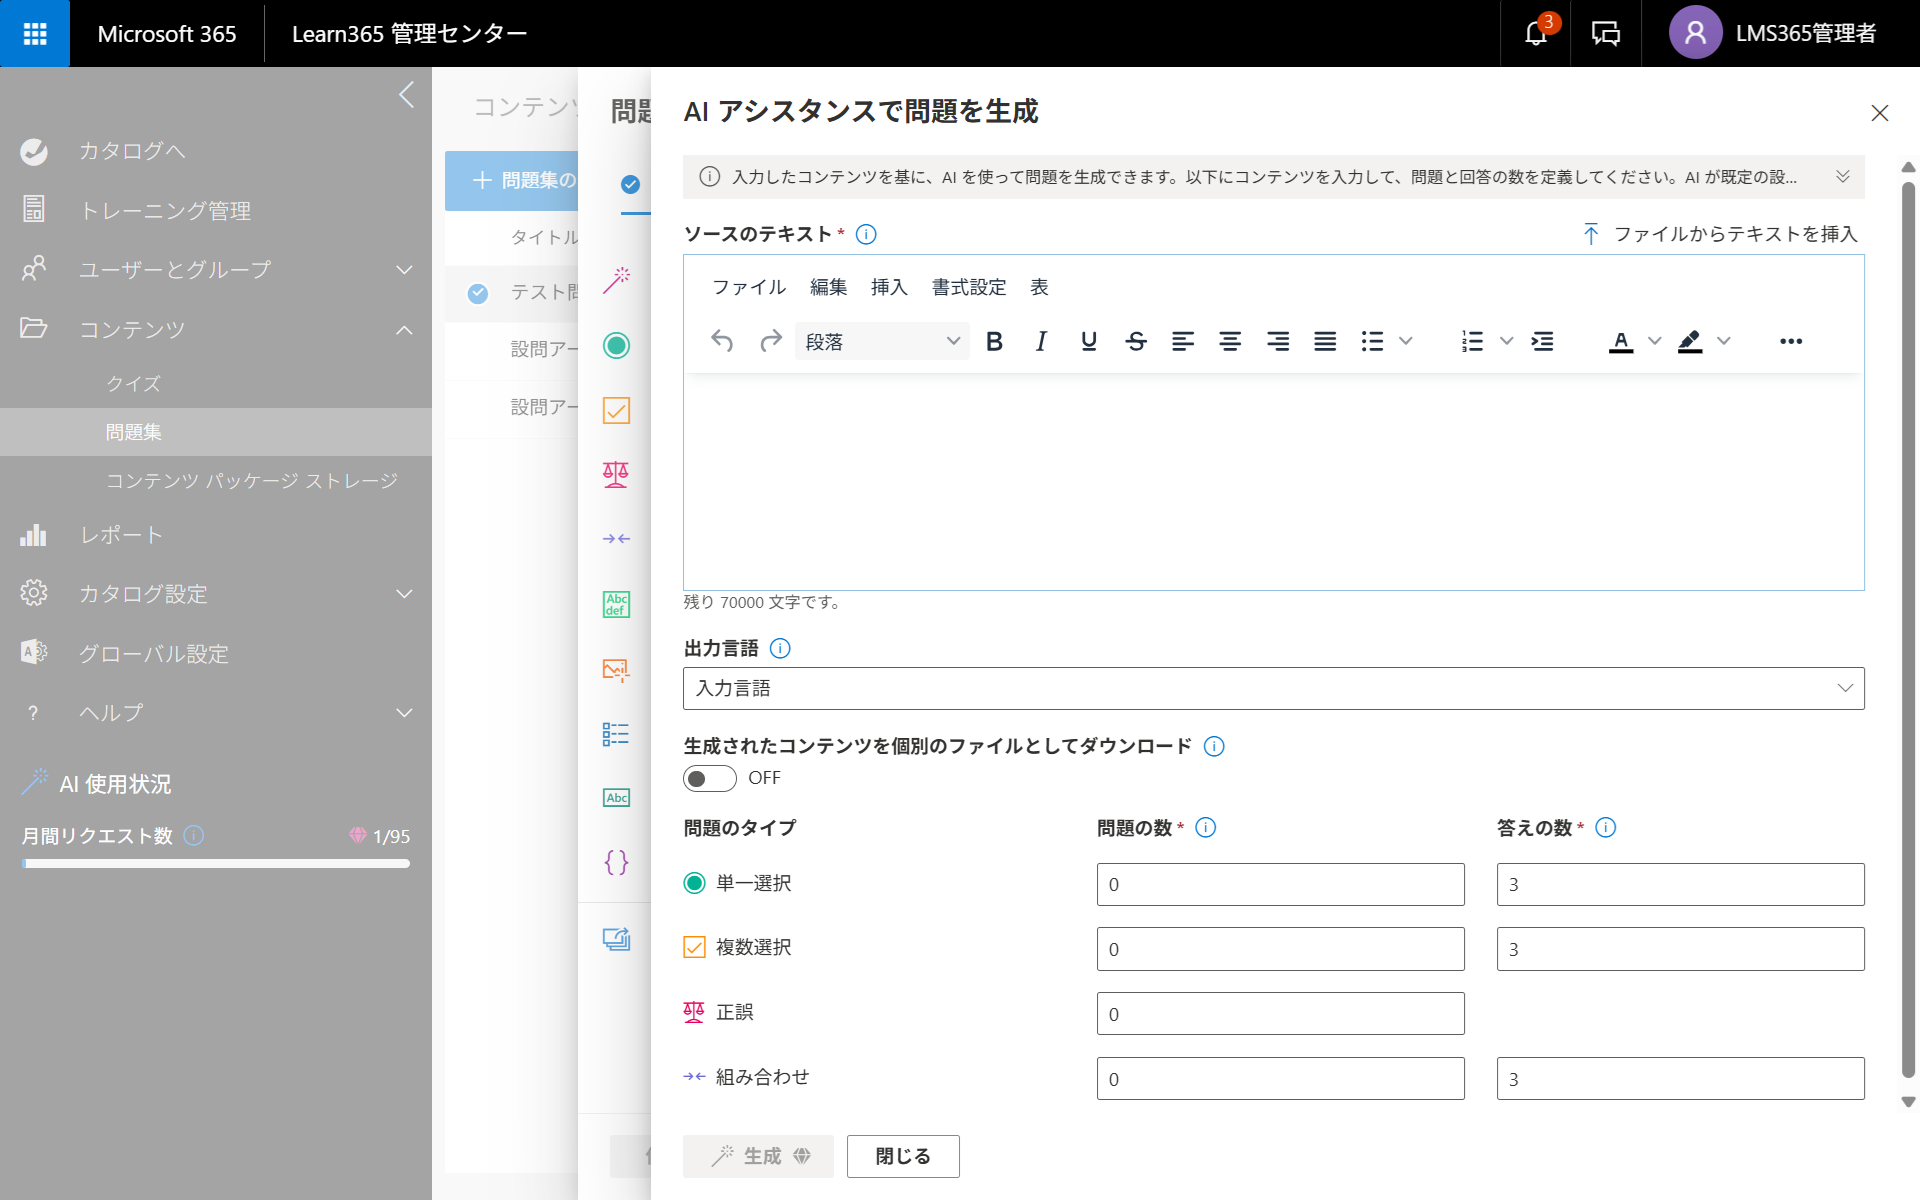Toggle bold formatting
1920x1200 pixels.
coord(994,341)
